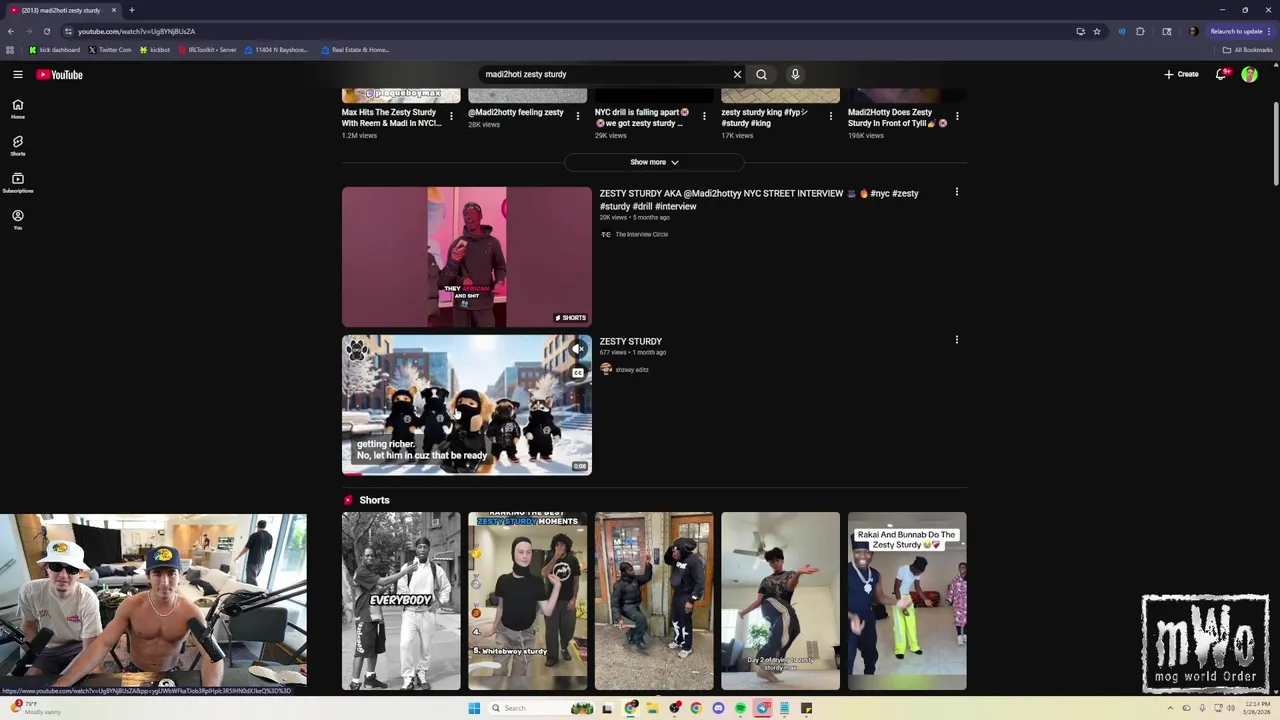Open the Windows Start menu

point(474,708)
